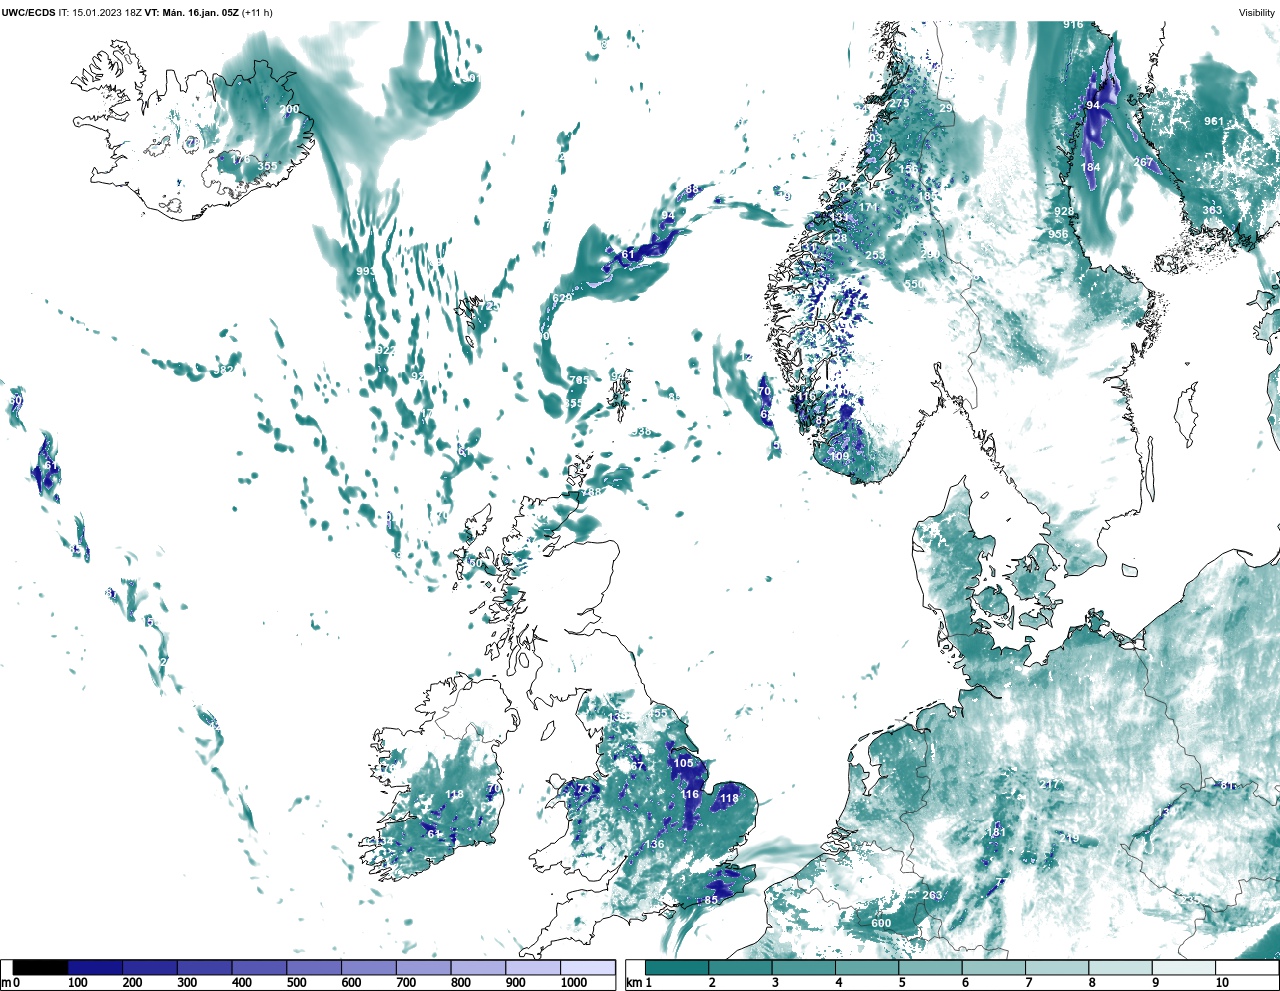This screenshot has width=1280, height=991.
Task: Click the '956' visibility value
Action: coord(1058,234)
